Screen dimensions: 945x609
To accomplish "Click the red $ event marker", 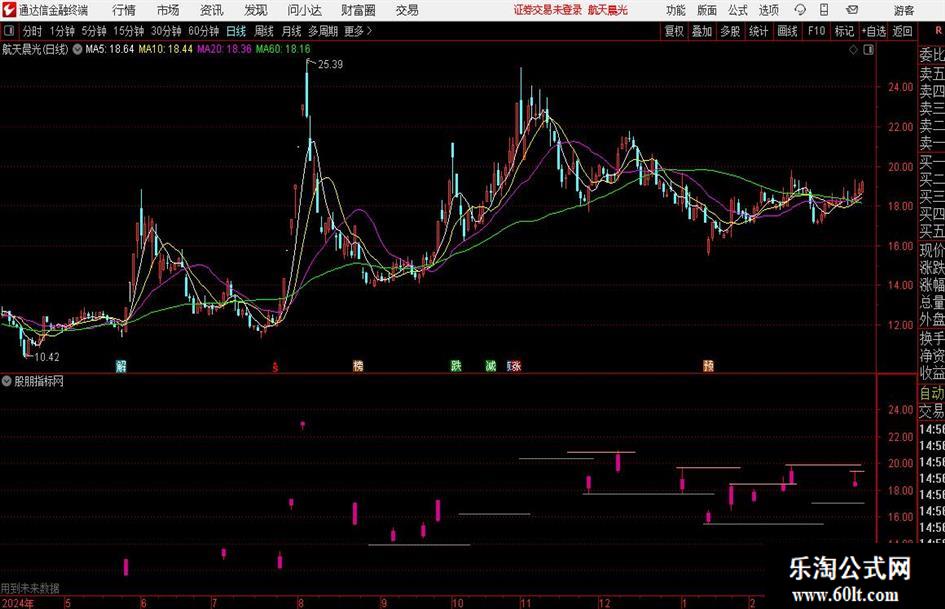I will [x=275, y=367].
